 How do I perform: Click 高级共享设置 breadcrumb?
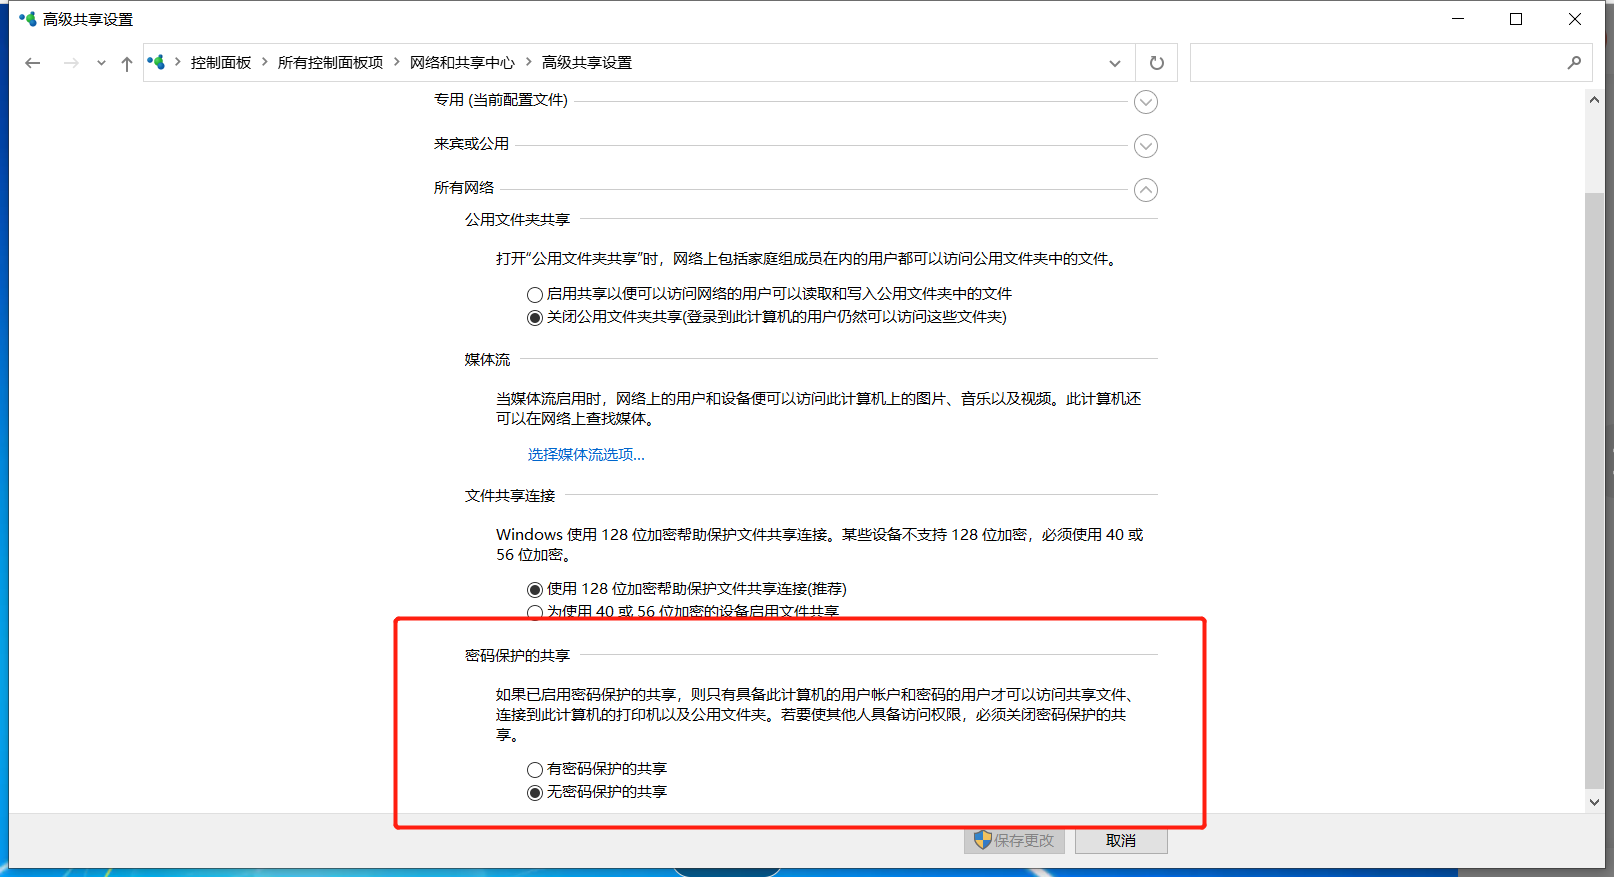point(587,62)
